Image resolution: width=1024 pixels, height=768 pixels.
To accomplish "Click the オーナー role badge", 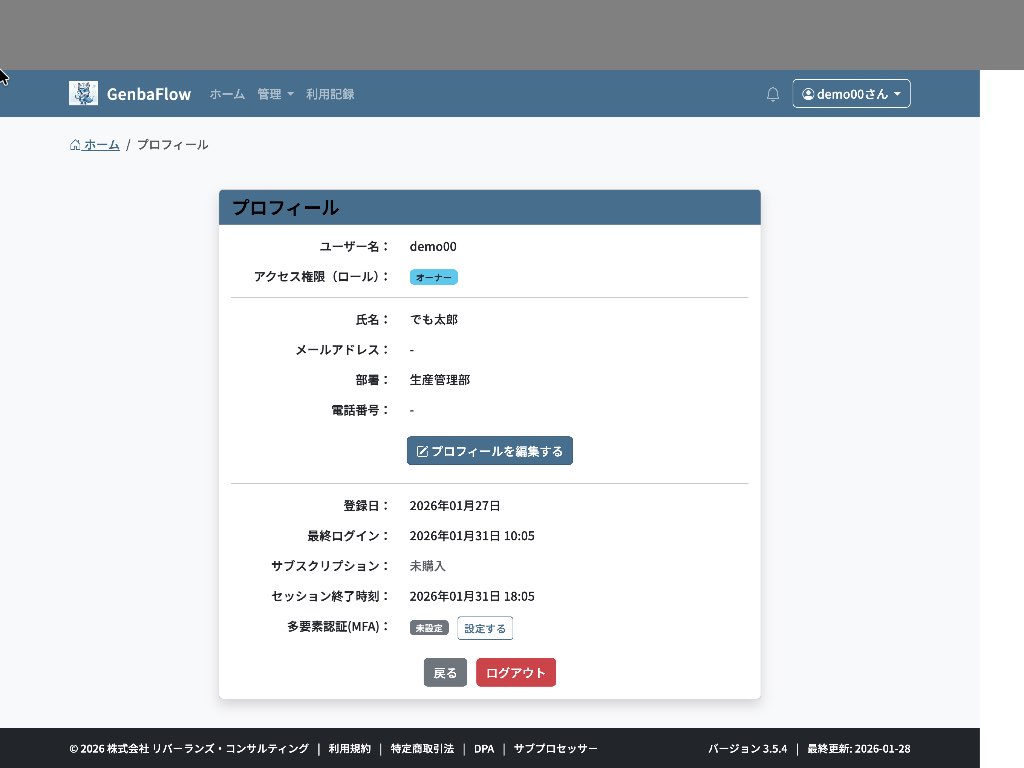I will 433,277.
